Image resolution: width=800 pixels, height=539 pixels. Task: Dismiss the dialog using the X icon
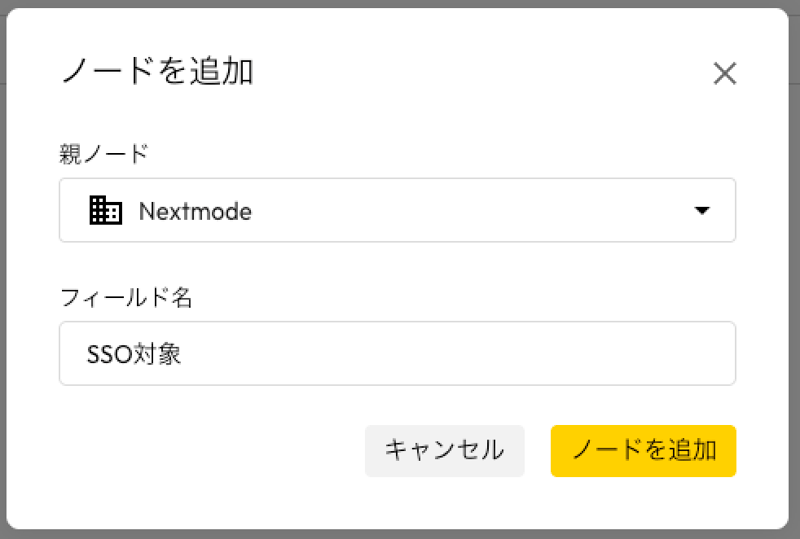(724, 73)
